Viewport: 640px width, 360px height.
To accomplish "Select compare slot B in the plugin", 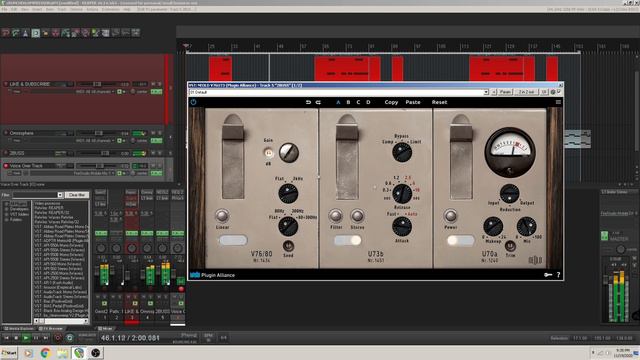I will [348, 102].
